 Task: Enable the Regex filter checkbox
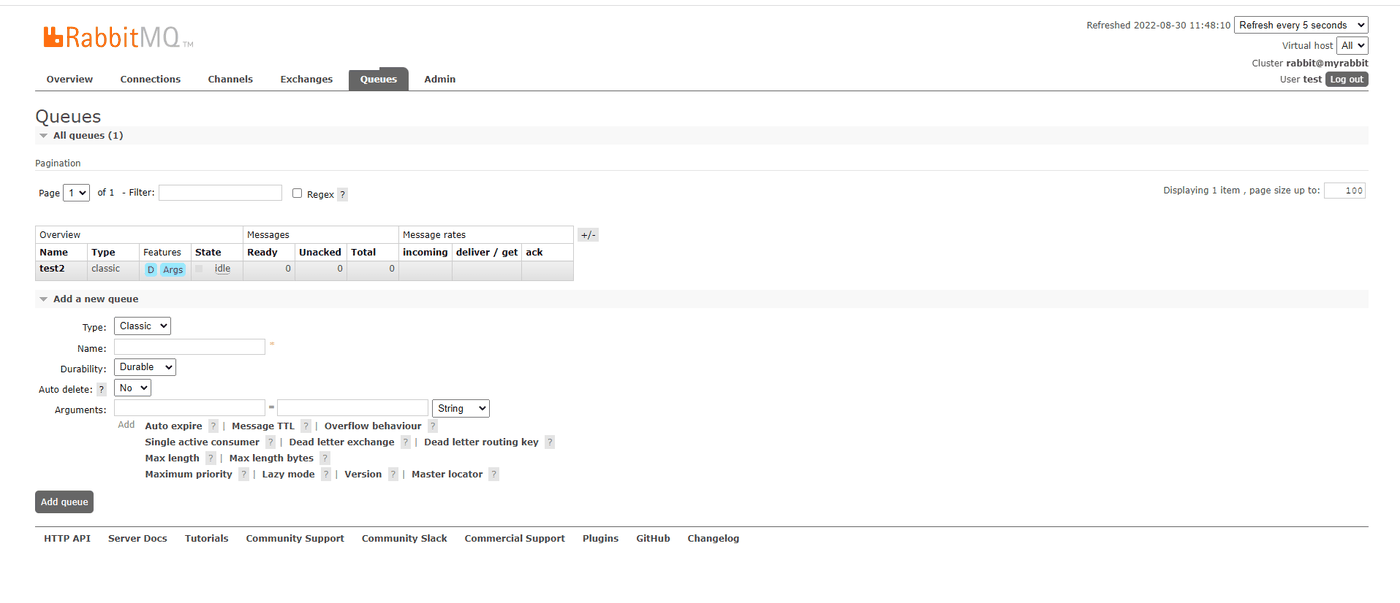pyautogui.click(x=297, y=193)
